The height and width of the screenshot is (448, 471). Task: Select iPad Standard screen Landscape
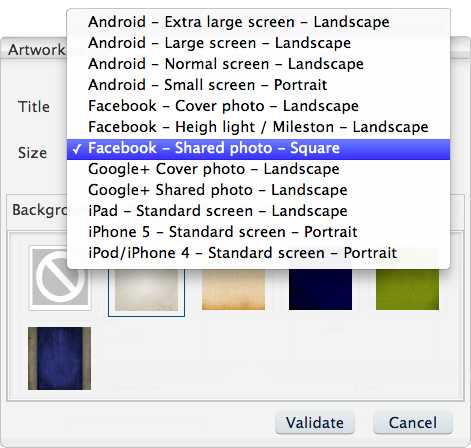click(258, 211)
